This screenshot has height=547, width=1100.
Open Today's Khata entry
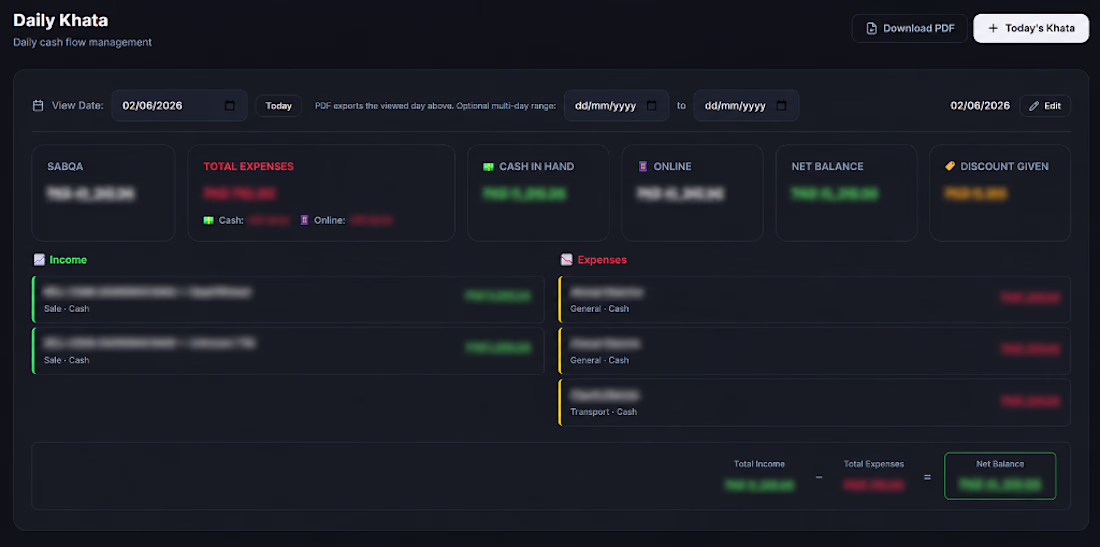[x=1031, y=29]
